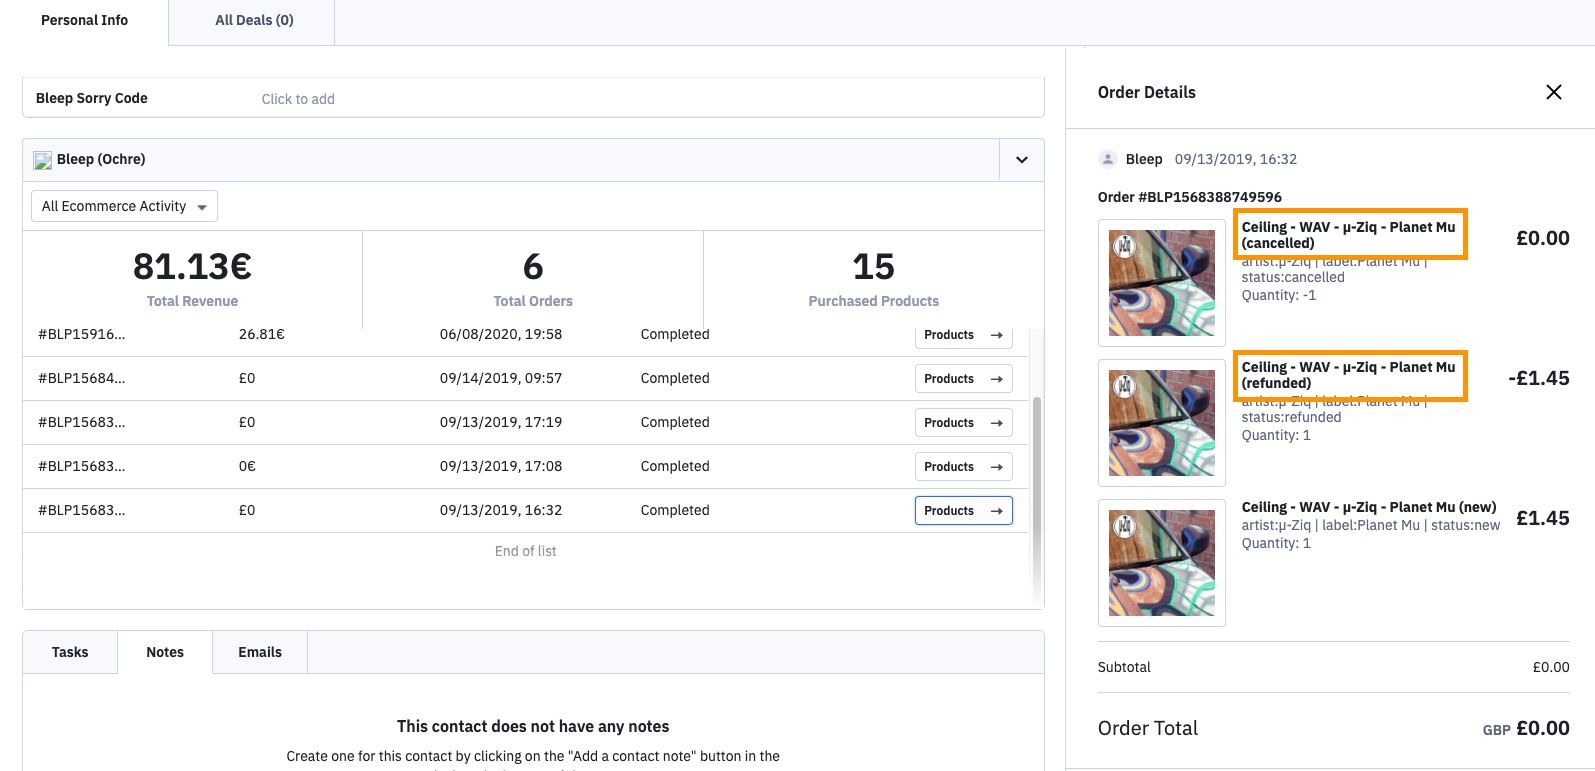Open the All Ecommerce Activity dropdown
This screenshot has width=1595, height=771.
pos(125,206)
